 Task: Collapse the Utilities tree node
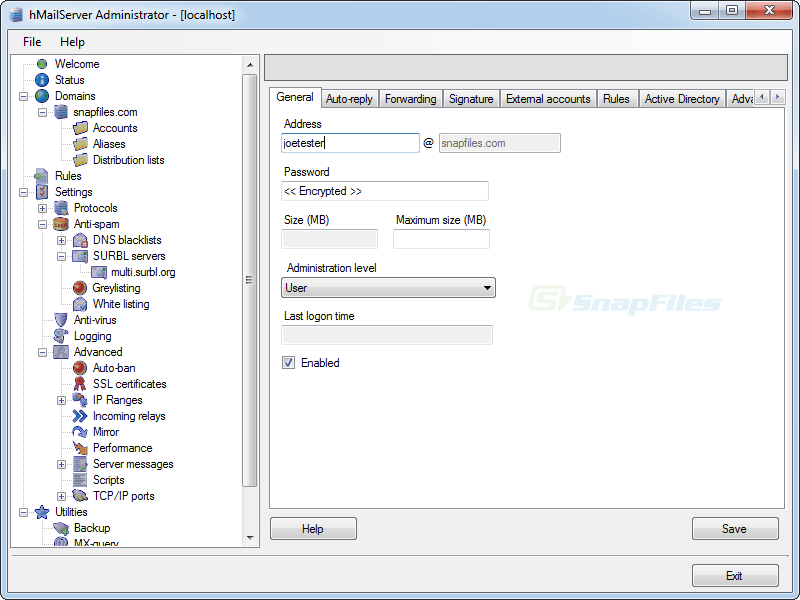[23, 512]
